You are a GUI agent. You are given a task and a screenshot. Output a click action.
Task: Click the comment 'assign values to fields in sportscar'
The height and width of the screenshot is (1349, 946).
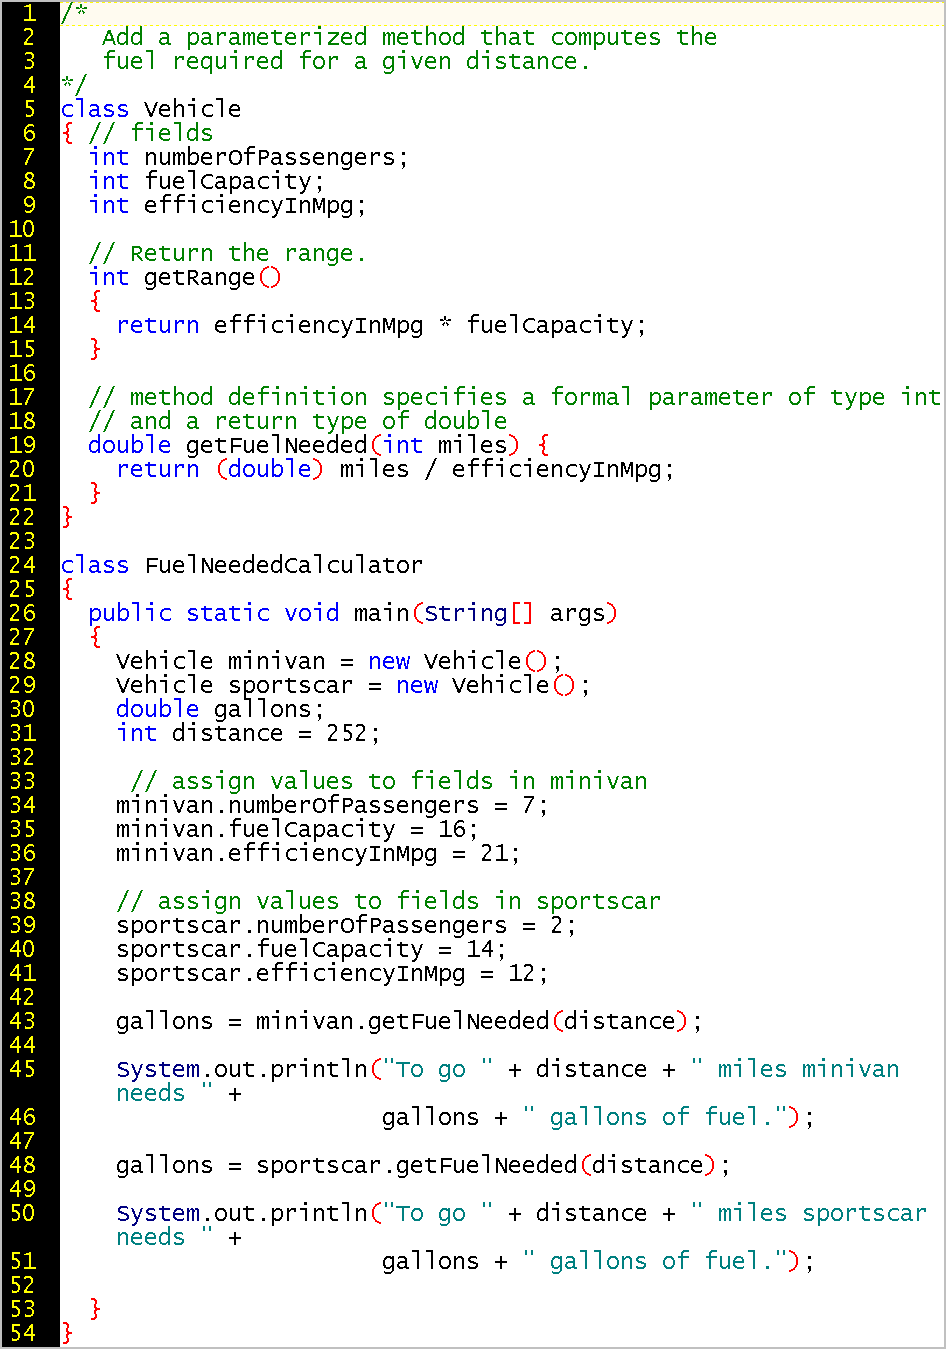pyautogui.click(x=389, y=901)
